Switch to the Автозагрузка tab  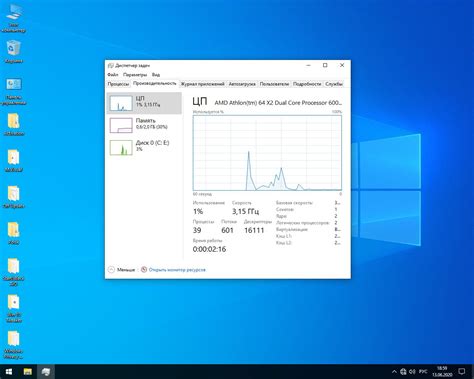pos(242,84)
